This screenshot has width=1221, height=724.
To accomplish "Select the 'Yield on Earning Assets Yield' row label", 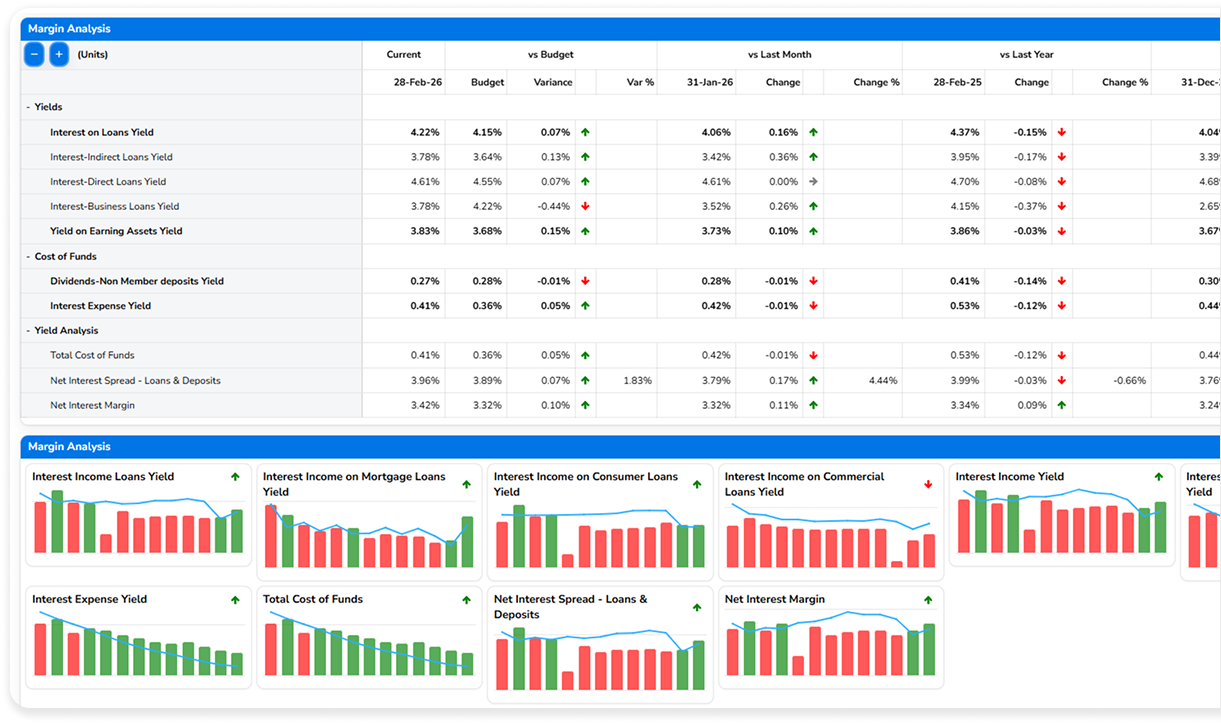I will tap(117, 231).
